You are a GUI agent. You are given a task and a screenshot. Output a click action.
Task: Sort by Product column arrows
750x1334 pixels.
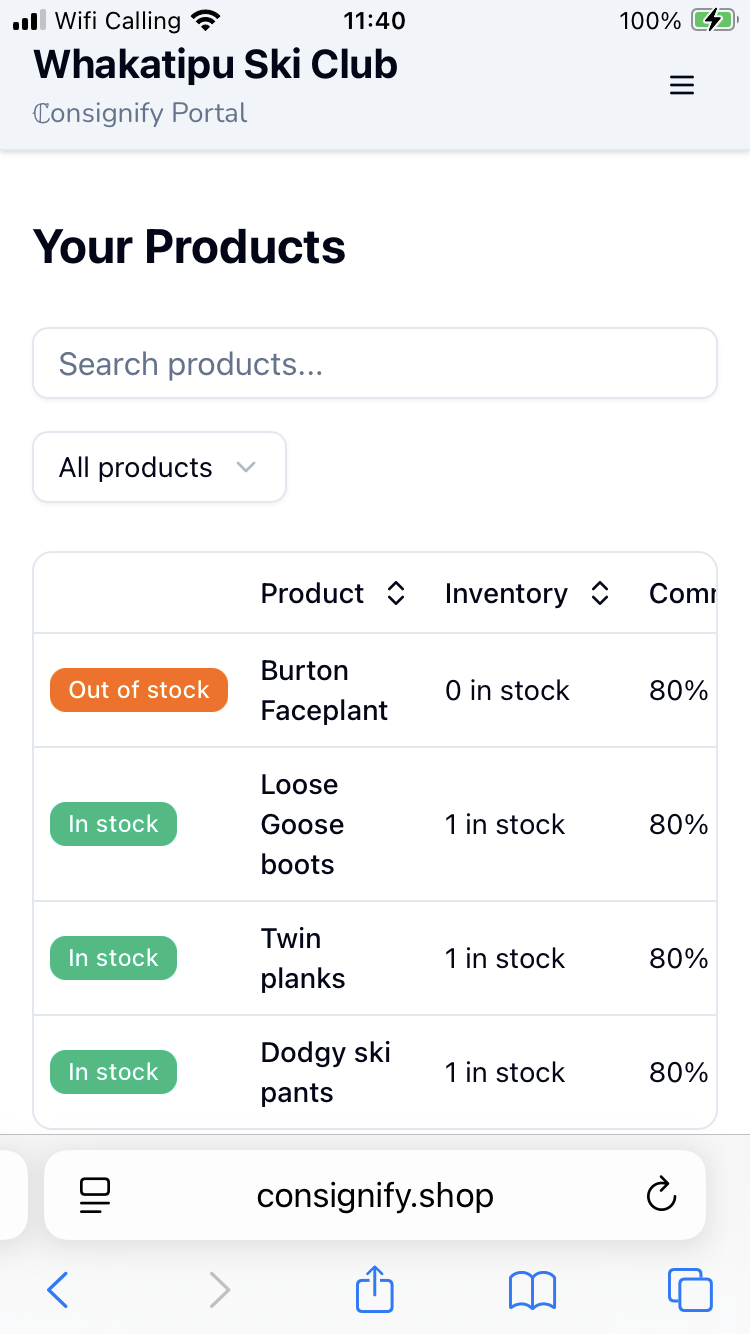click(396, 594)
